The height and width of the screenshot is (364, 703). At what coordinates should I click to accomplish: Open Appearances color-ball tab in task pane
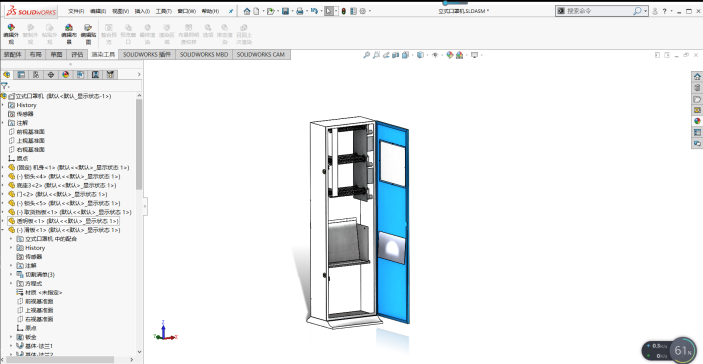pos(697,121)
